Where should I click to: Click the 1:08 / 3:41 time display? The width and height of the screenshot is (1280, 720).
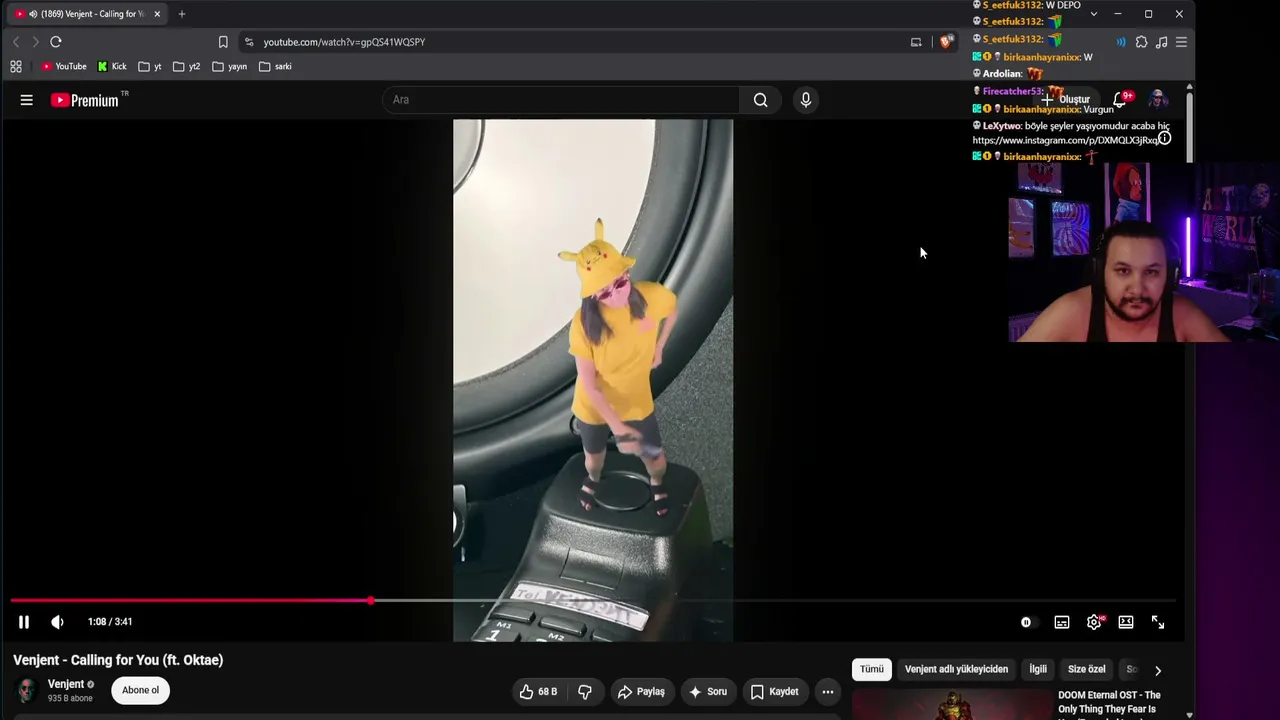point(110,622)
